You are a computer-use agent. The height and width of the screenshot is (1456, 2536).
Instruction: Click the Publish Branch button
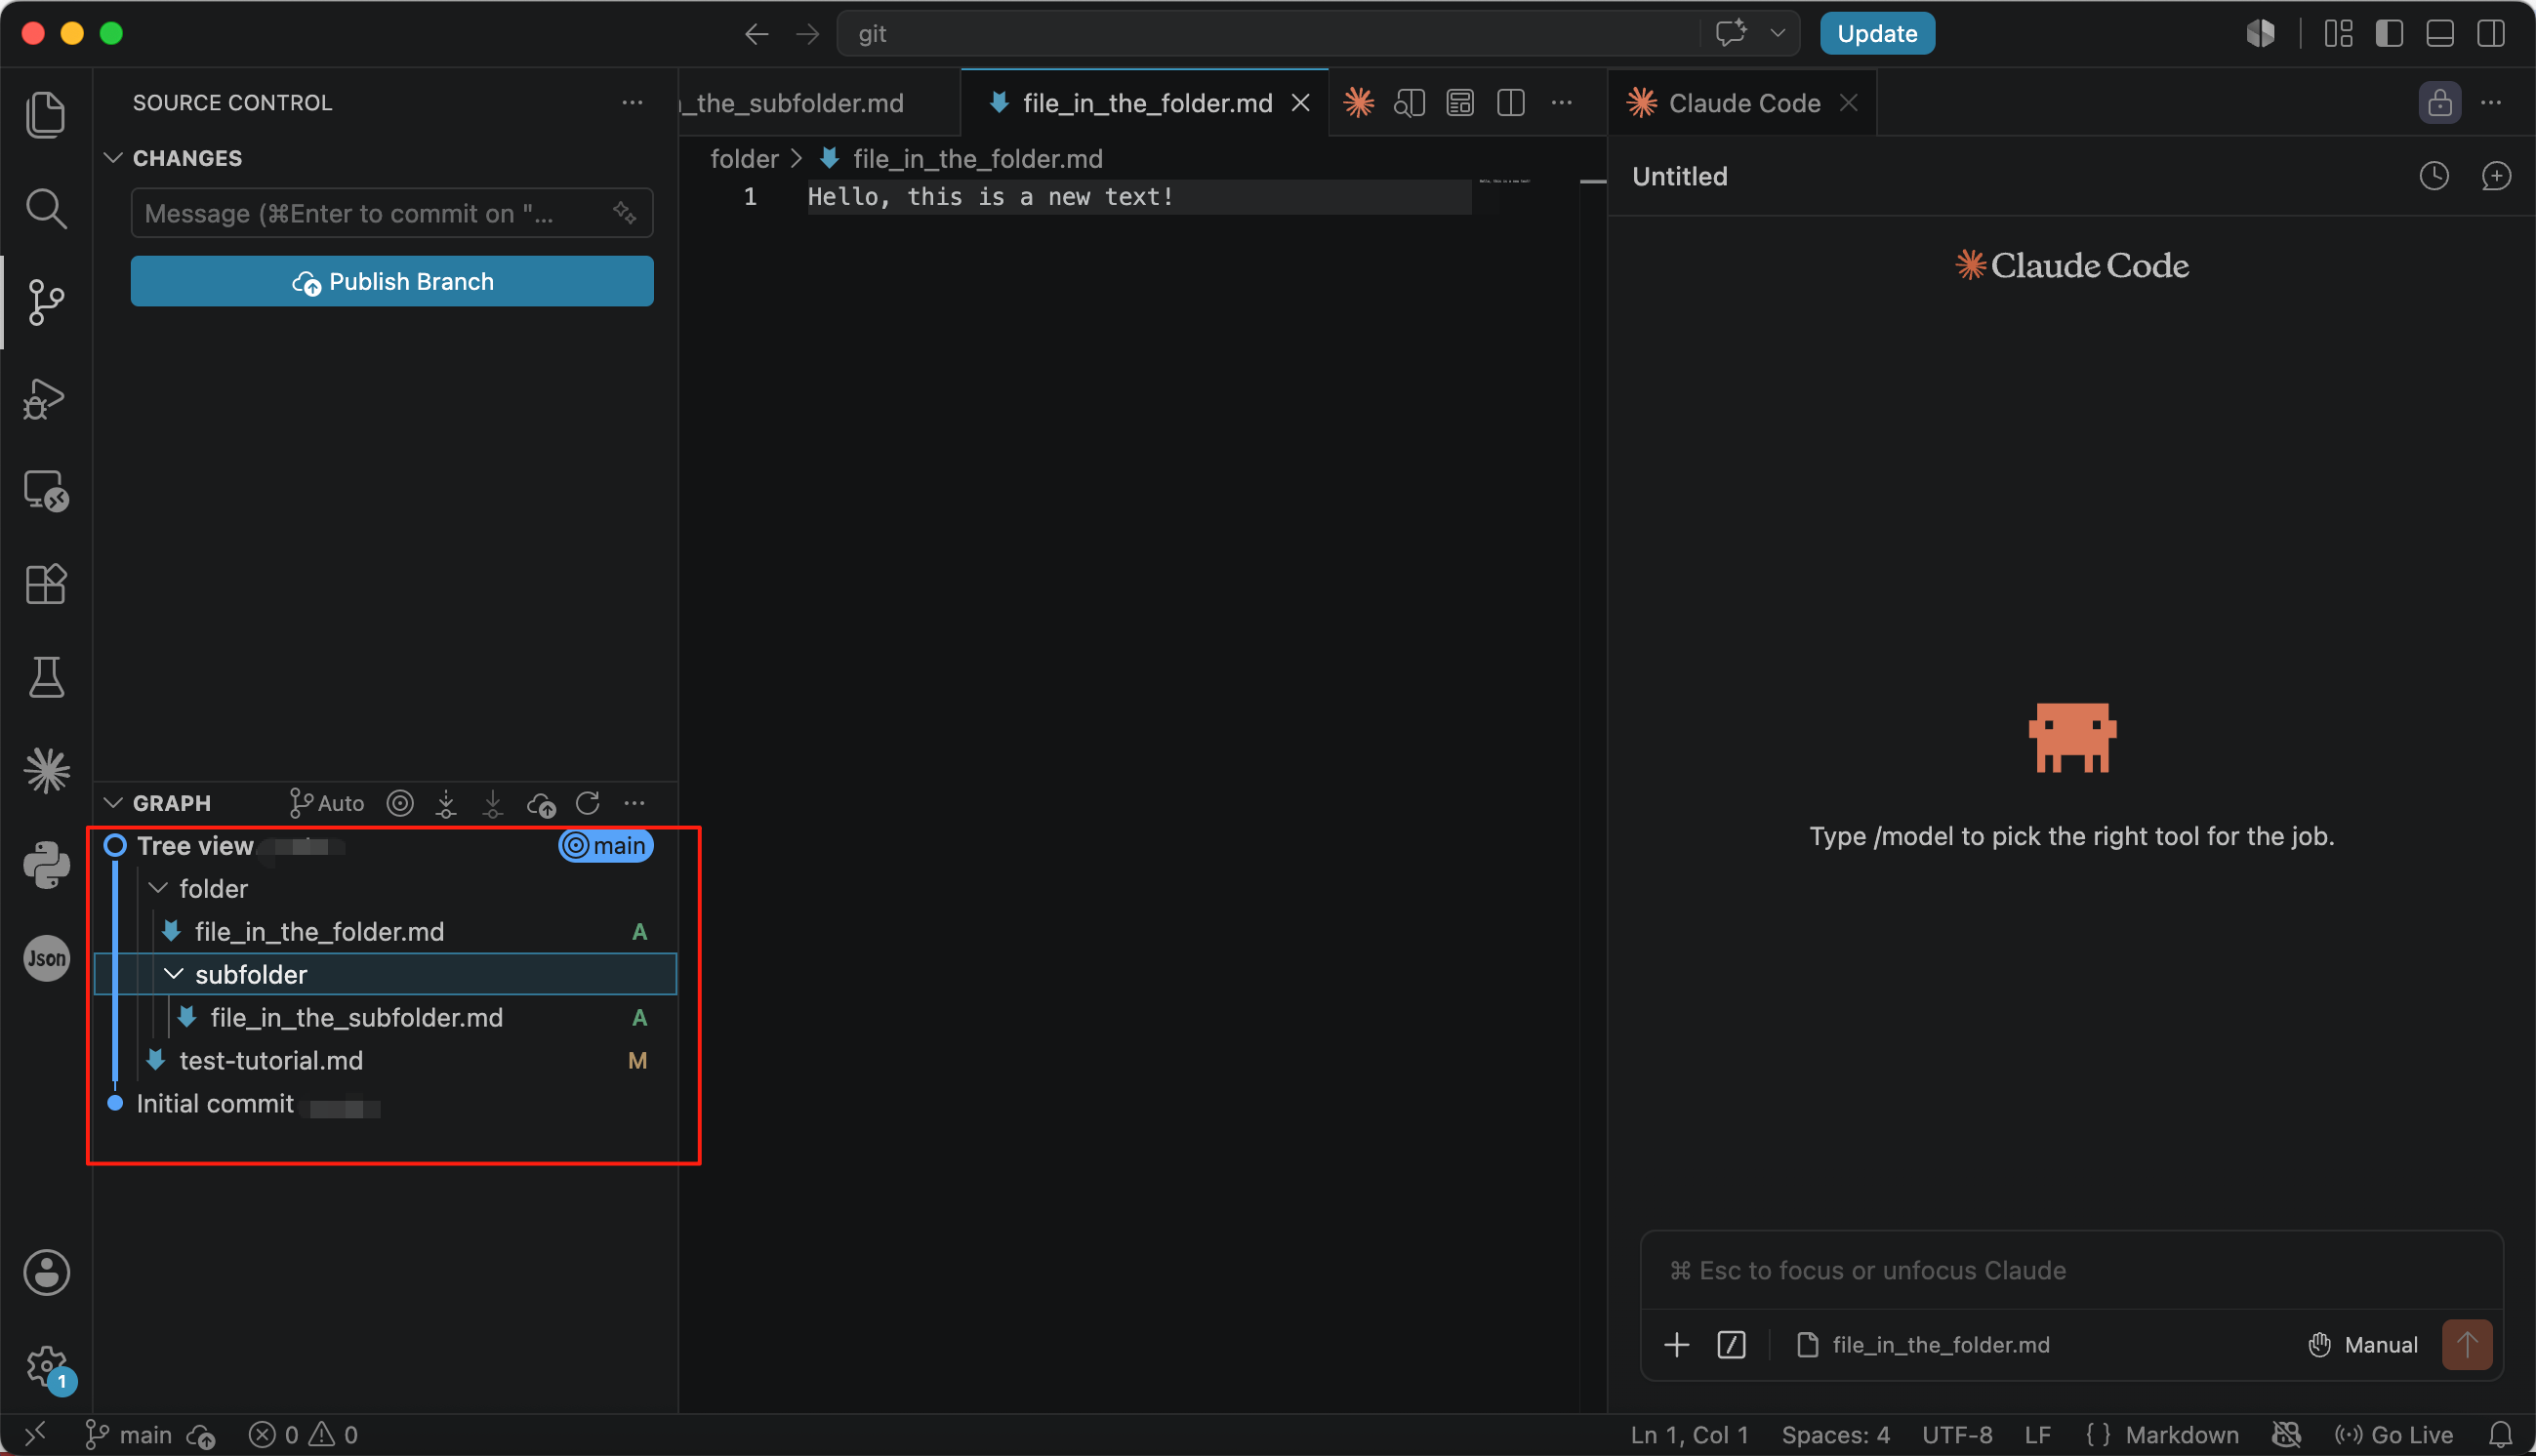tap(392, 281)
